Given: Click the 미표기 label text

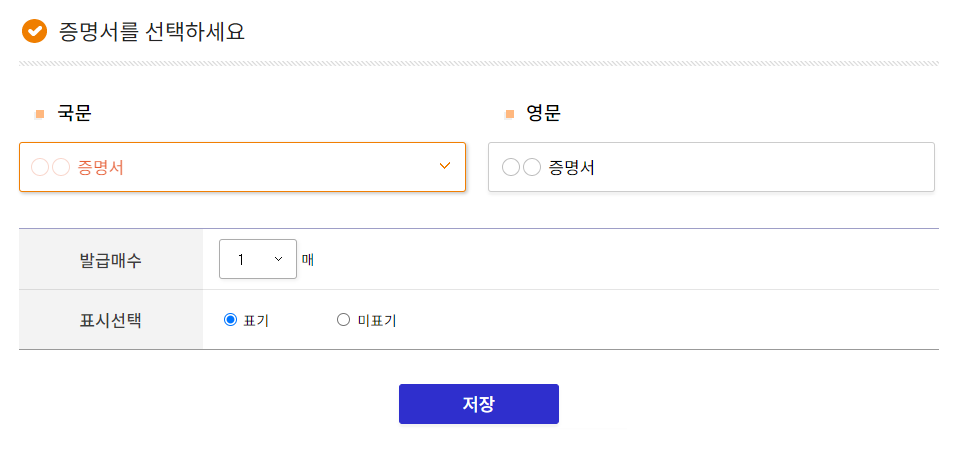Looking at the screenshot, I should (x=377, y=320).
